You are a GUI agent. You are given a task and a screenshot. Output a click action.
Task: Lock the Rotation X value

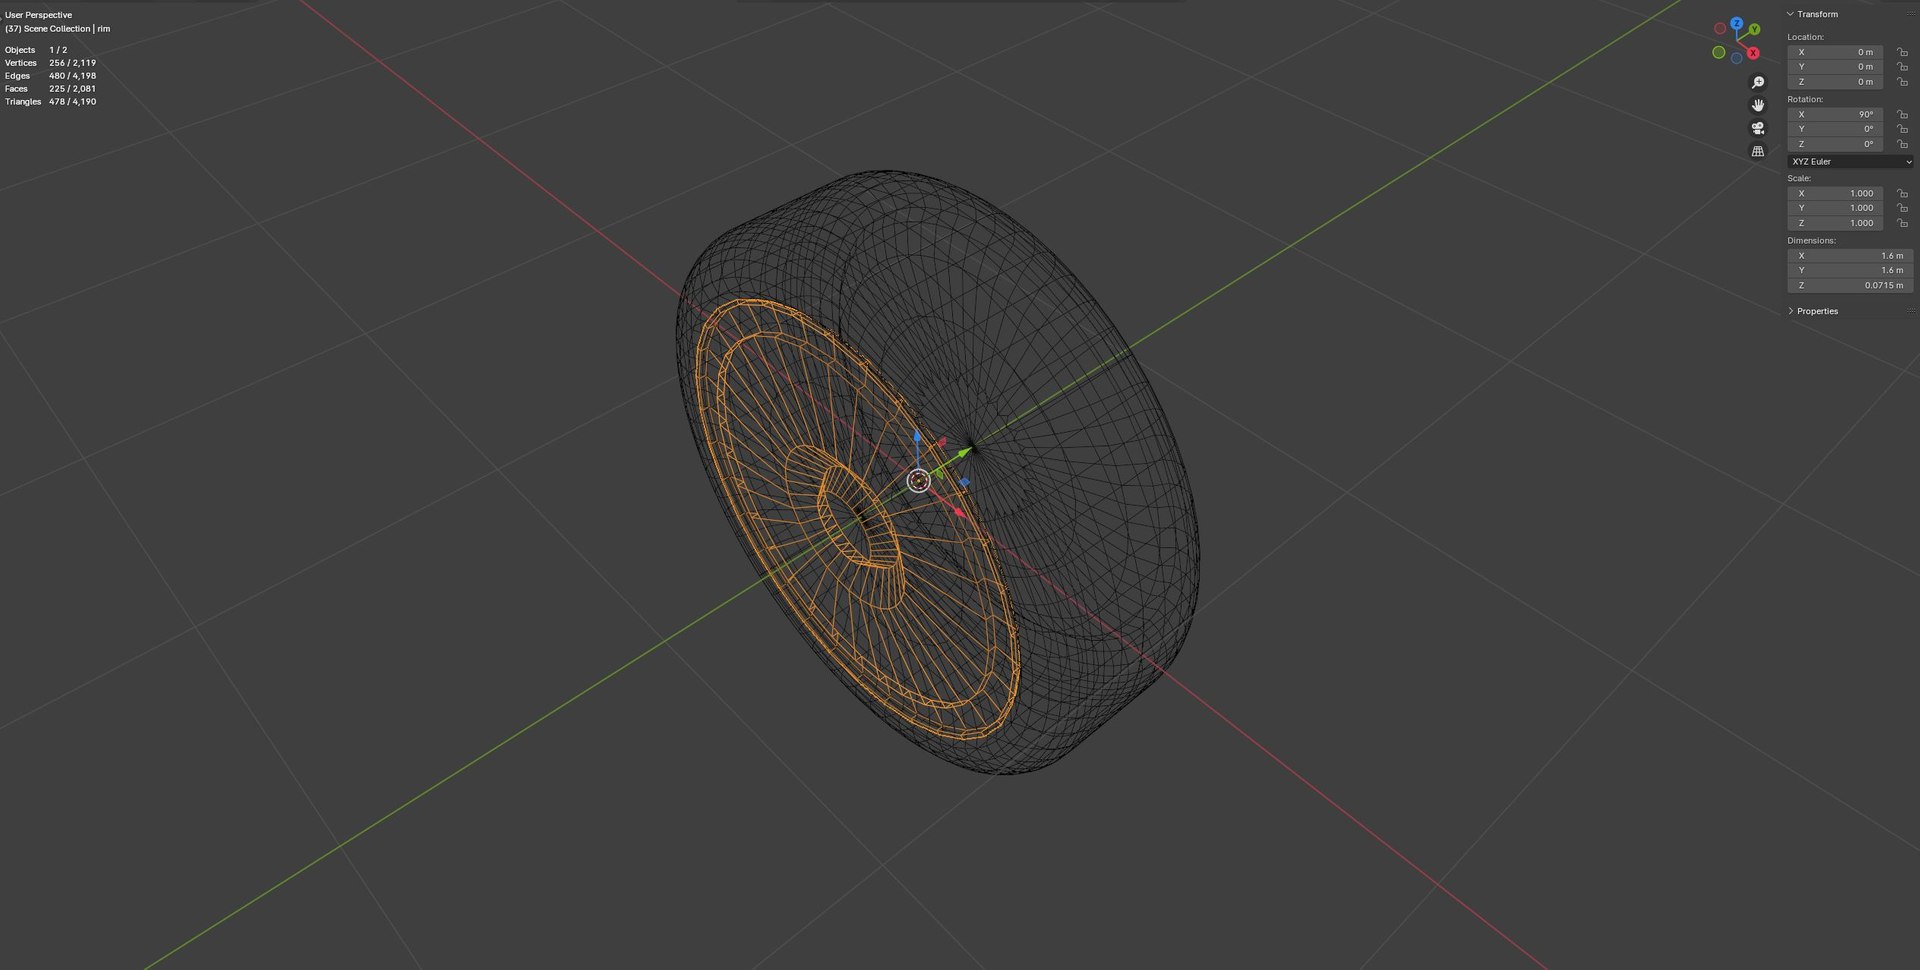coord(1902,114)
